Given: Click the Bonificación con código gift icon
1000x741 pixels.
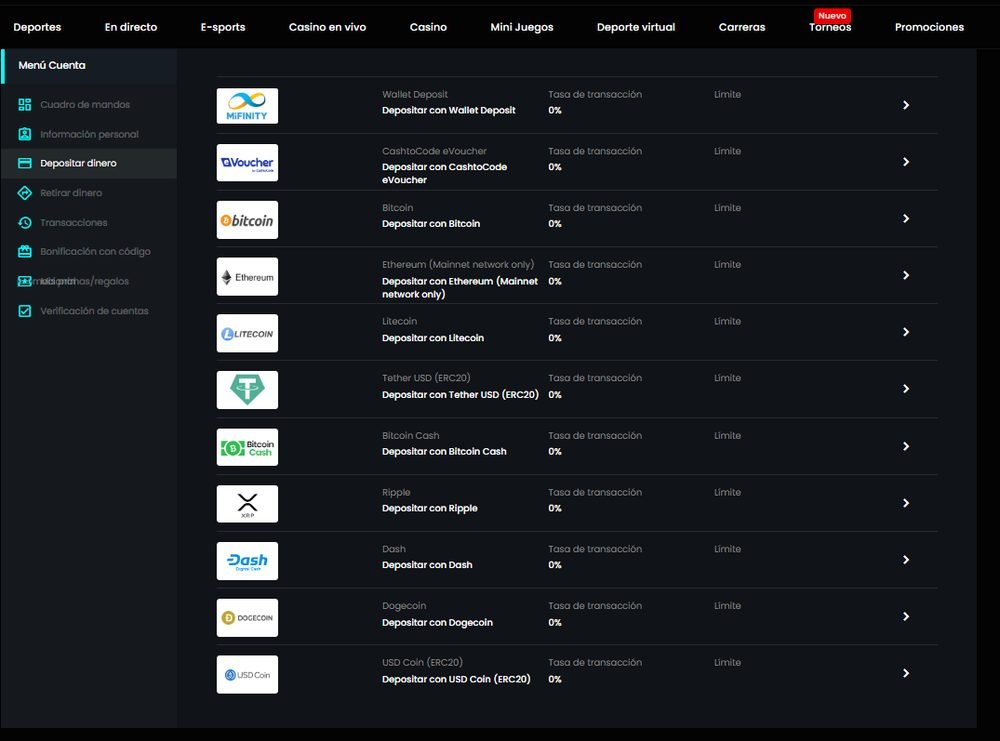Looking at the screenshot, I should tap(25, 251).
